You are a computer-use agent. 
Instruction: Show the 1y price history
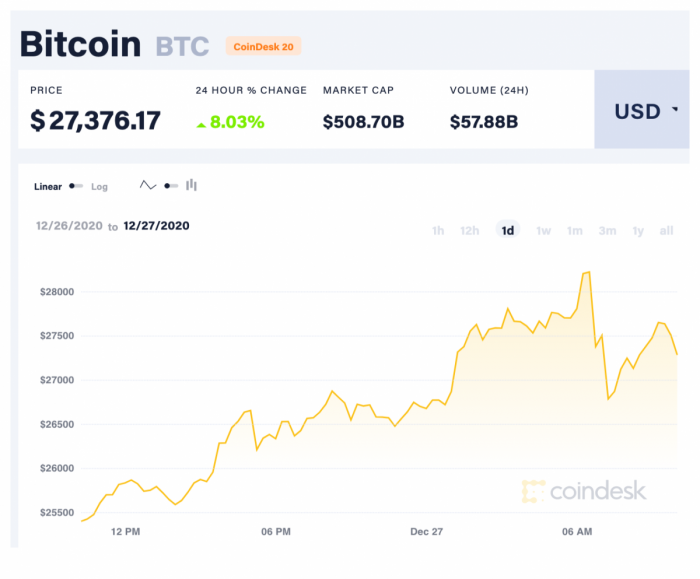[x=638, y=231]
